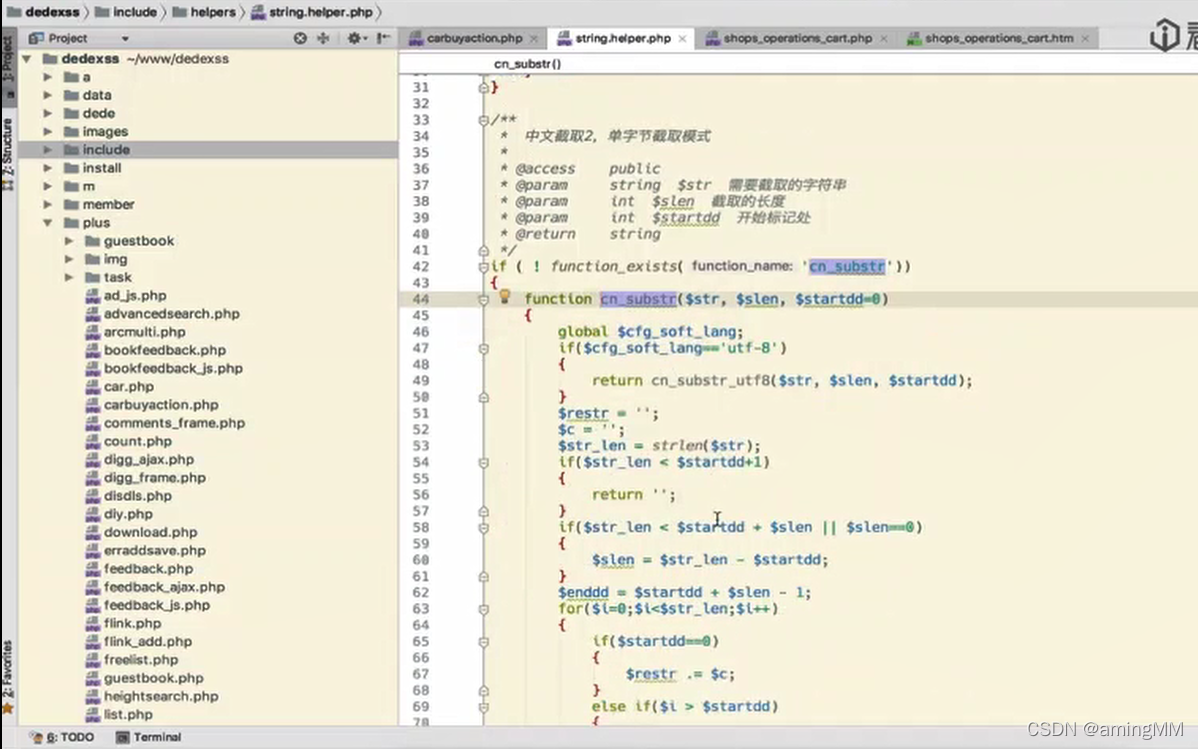Open the Terminal tool window
This screenshot has width=1198, height=749.
tap(148, 738)
